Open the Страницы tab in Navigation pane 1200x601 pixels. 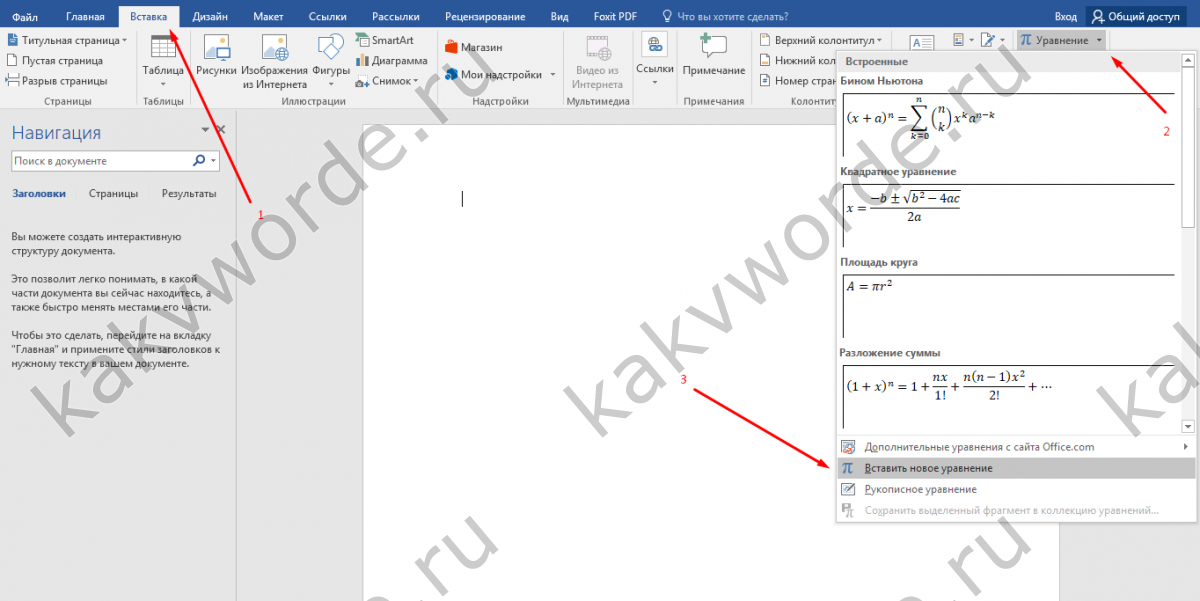[x=113, y=194]
